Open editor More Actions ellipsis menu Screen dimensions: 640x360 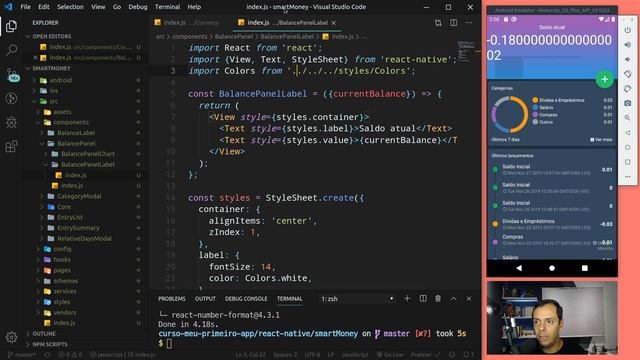pyautogui.click(x=469, y=23)
